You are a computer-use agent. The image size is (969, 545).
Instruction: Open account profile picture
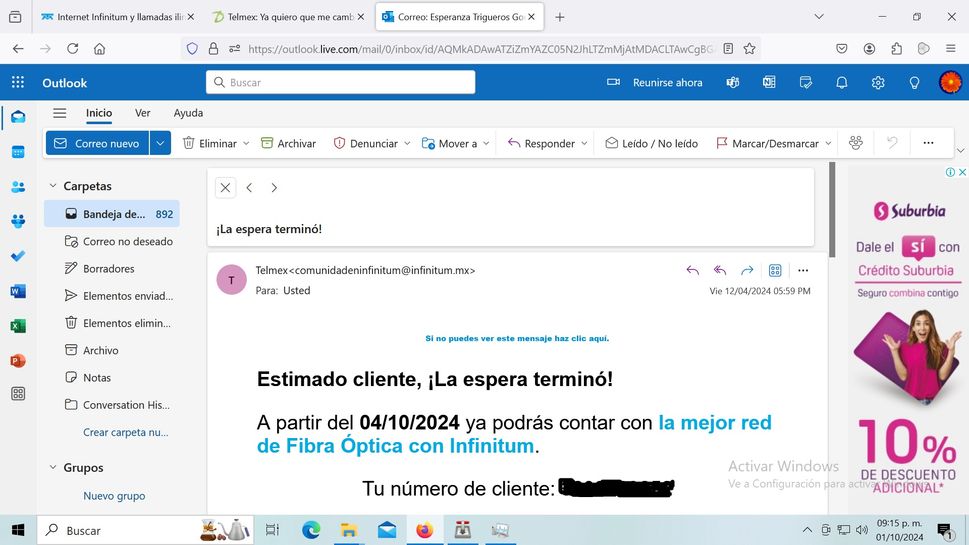(x=950, y=82)
